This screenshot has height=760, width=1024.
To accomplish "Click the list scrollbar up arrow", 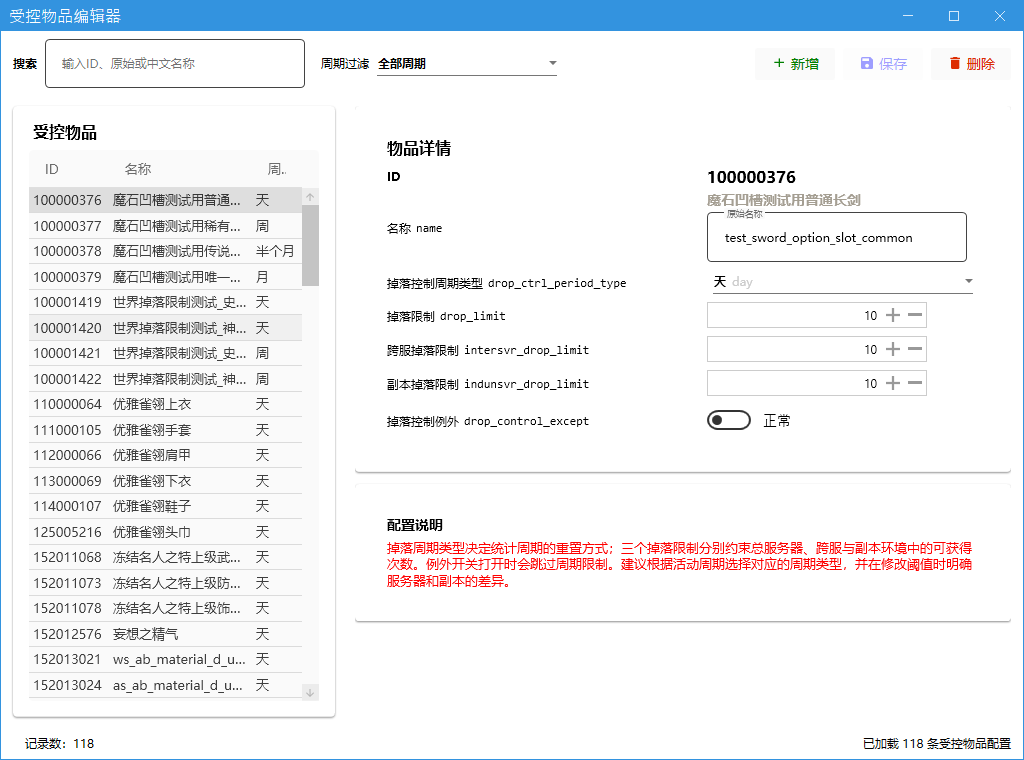I will (x=310, y=197).
